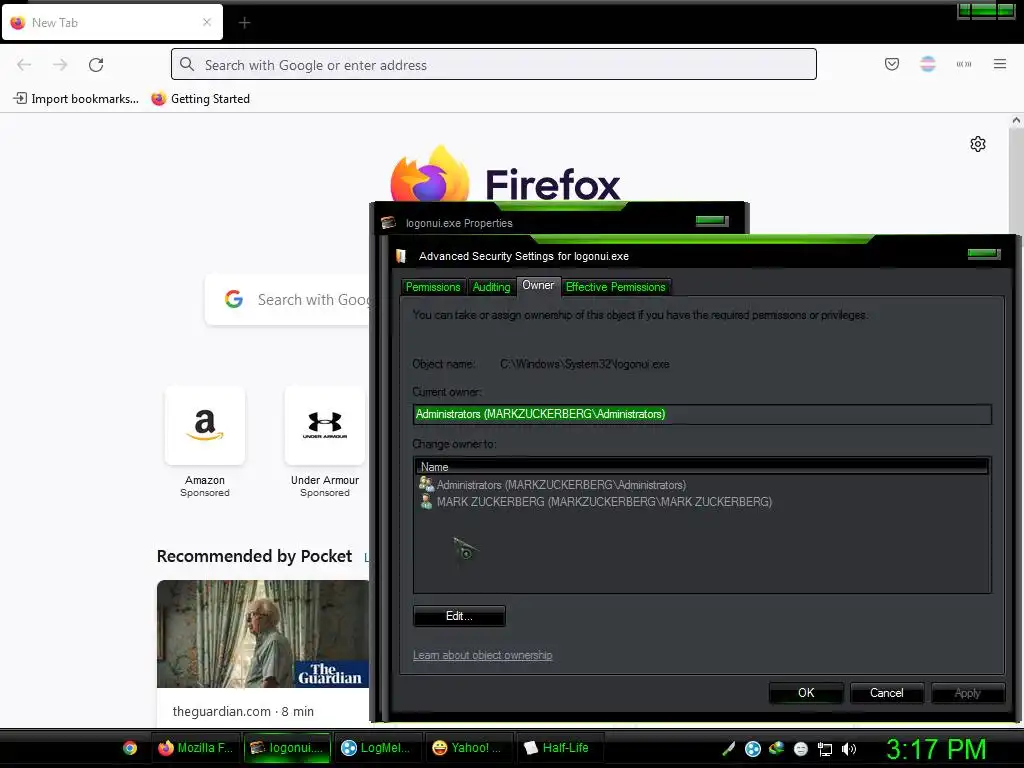Image resolution: width=1024 pixels, height=768 pixels.
Task: Confirm with the OK button
Action: (806, 693)
